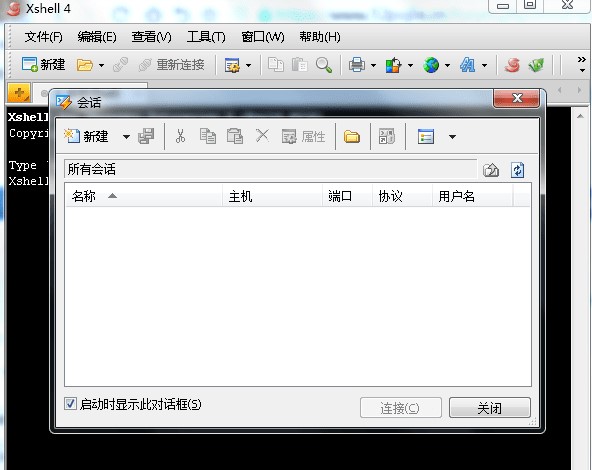Viewport: 592px width, 470px height.
Task: Click New in the Sessions dialog toolbar
Action: click(x=86, y=136)
